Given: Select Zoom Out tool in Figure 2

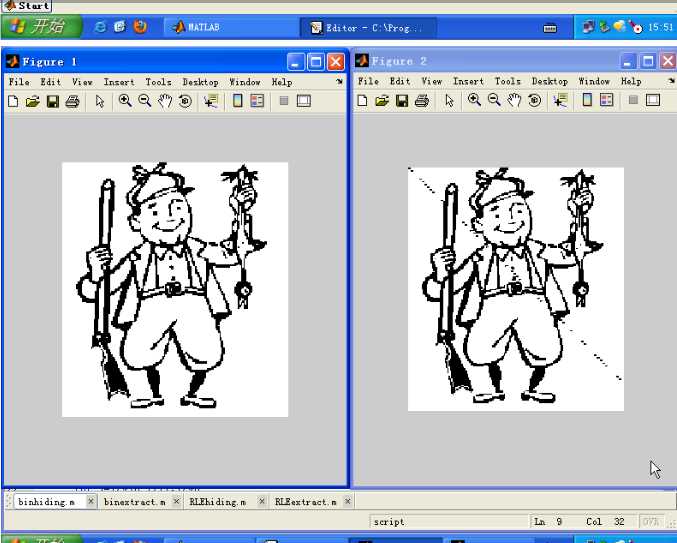Looking at the screenshot, I should point(494,100).
